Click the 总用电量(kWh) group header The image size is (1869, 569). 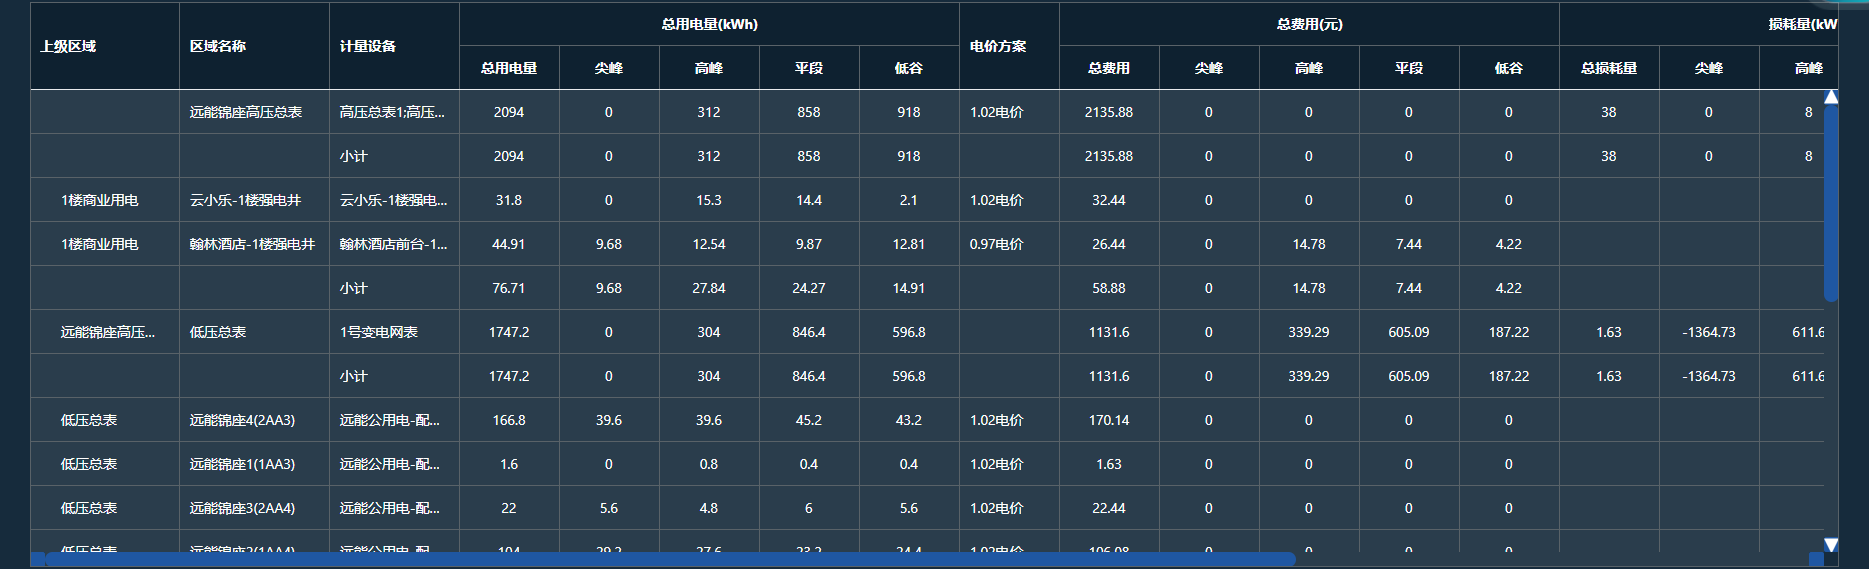click(709, 24)
